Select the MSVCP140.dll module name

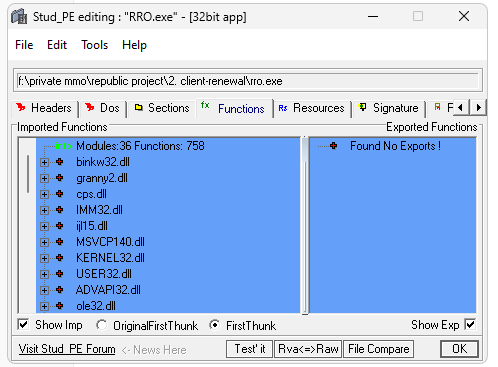(x=110, y=242)
